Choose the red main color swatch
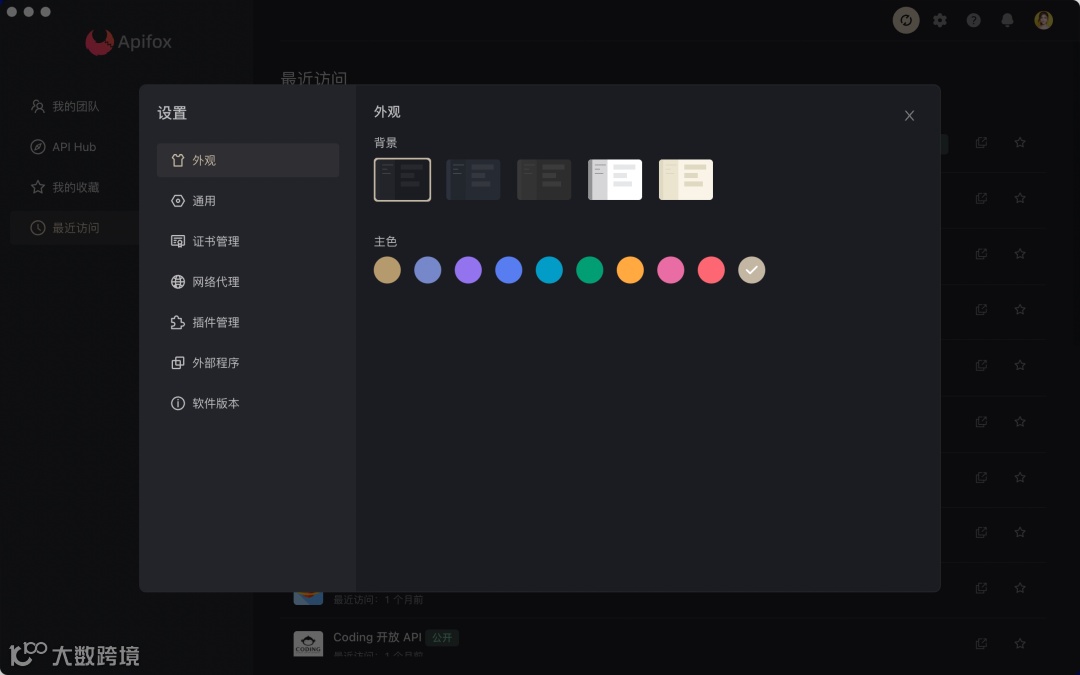Viewport: 1080px width, 675px height. (x=712, y=270)
